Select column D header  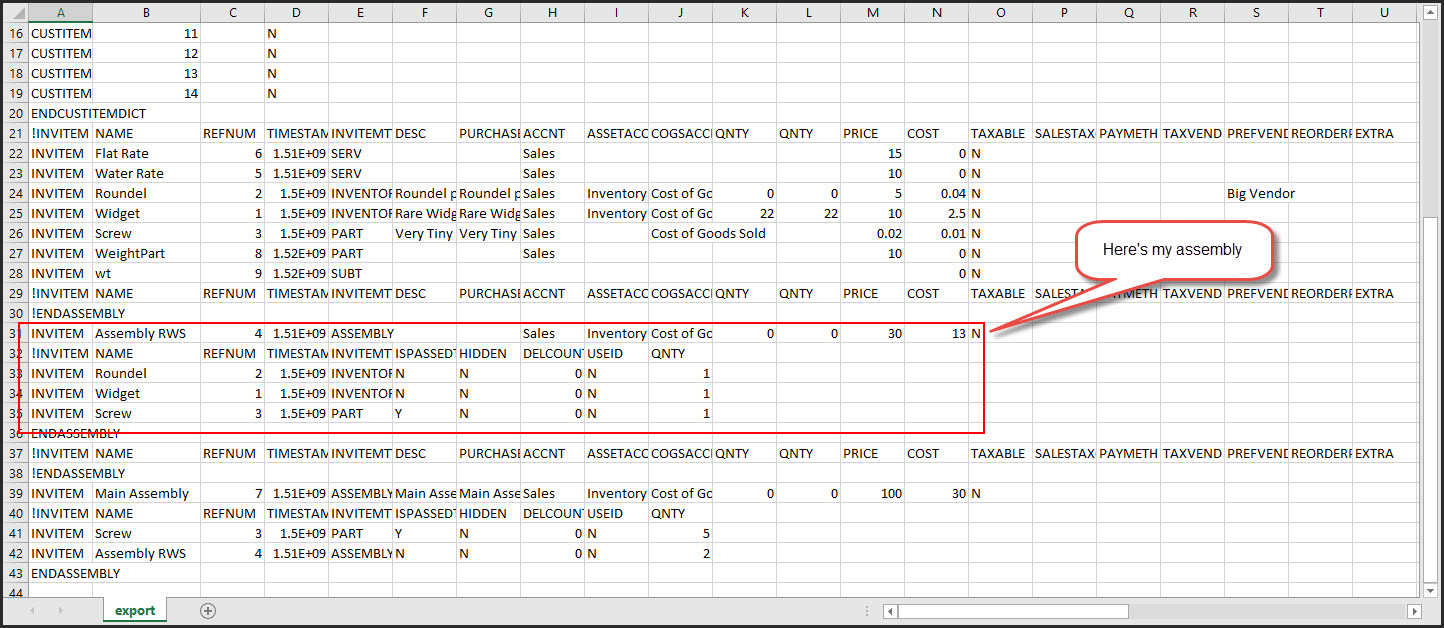pos(296,12)
